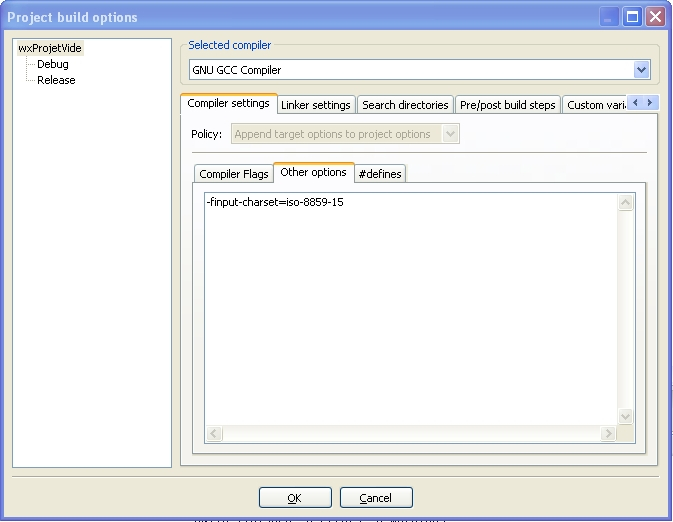Screen dimensions: 673x522
Task: Select the Other options sub-tab
Action: [313, 172]
